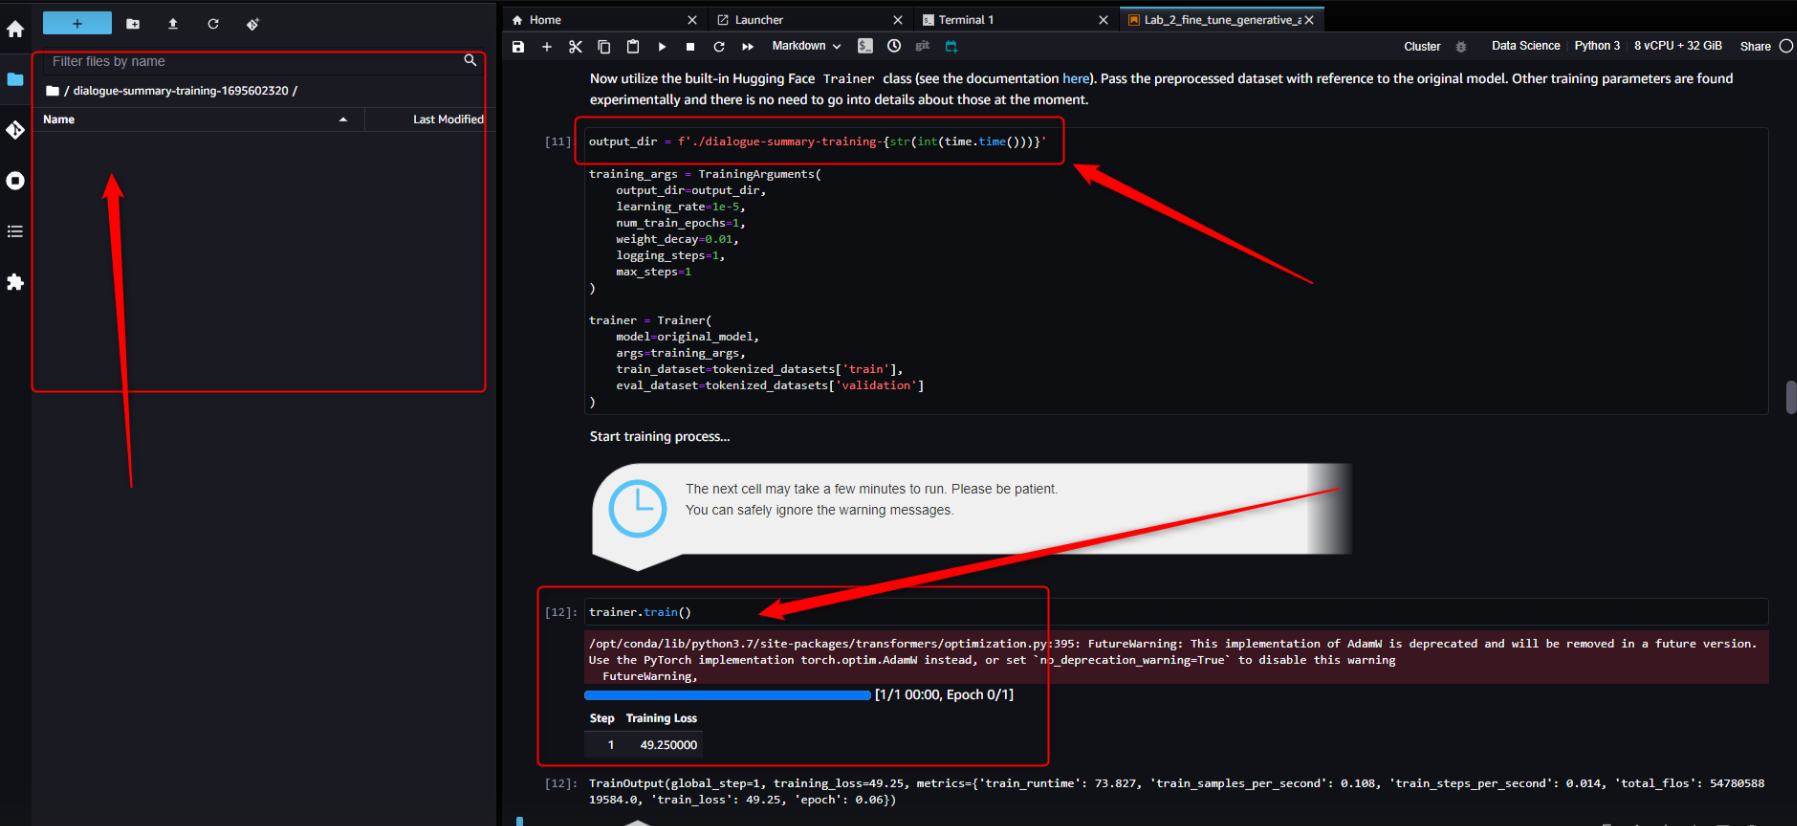Select the Lab_2_fine_tune_generative notebook tab
Viewport: 1797px width, 826px height.
tap(1222, 20)
